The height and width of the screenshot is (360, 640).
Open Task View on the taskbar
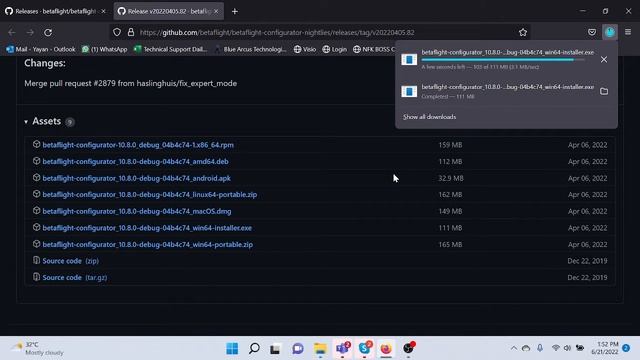pos(276,348)
